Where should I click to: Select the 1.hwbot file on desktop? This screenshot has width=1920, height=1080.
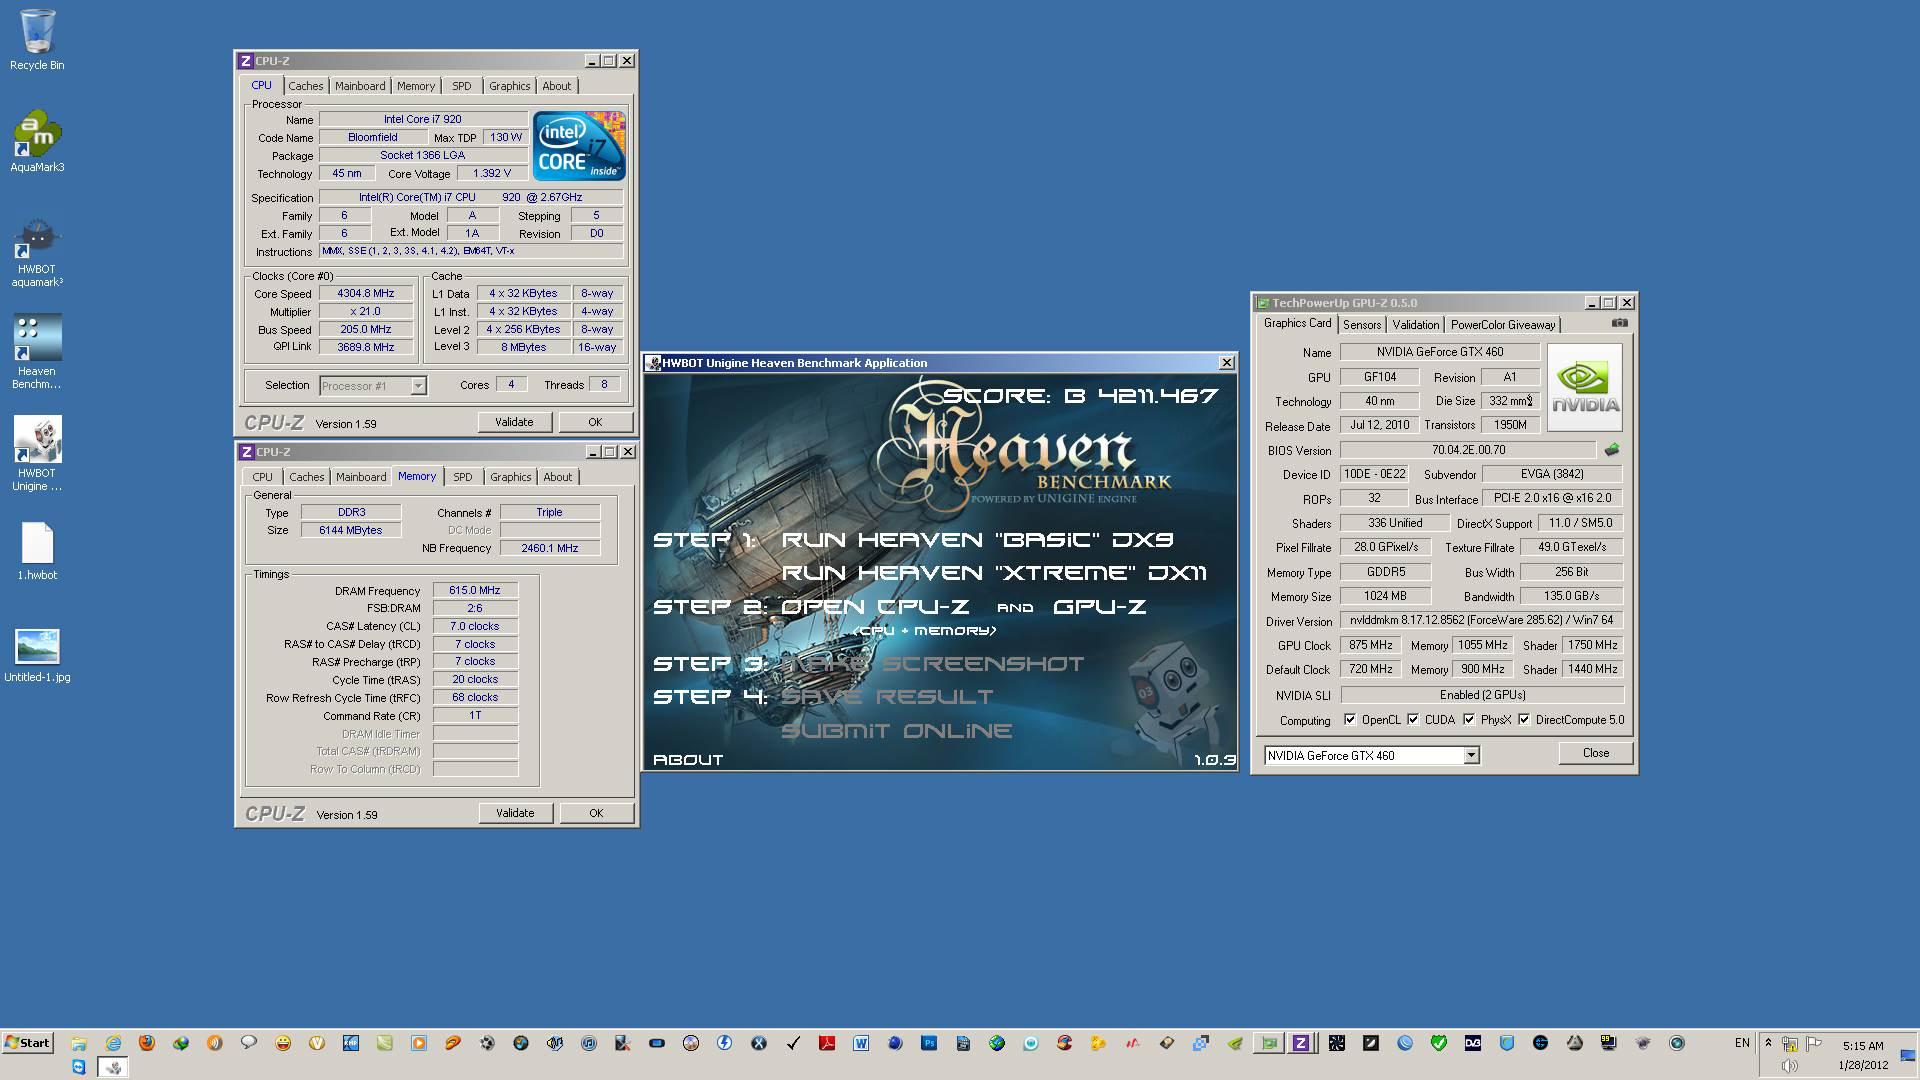pos(37,551)
